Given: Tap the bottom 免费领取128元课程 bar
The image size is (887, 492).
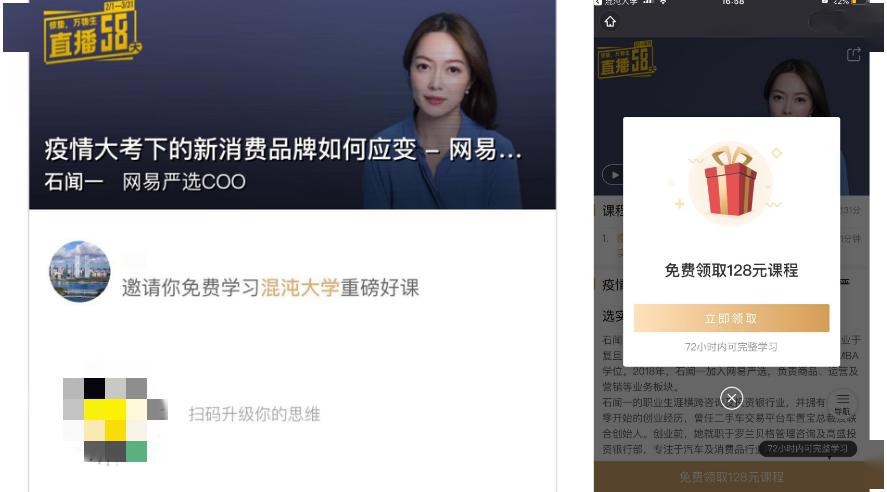Looking at the screenshot, I should pos(731,477).
